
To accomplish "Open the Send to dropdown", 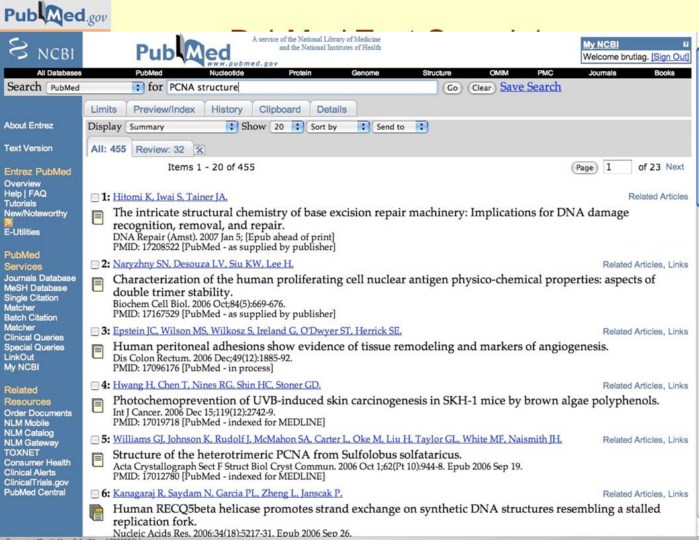I will [399, 127].
